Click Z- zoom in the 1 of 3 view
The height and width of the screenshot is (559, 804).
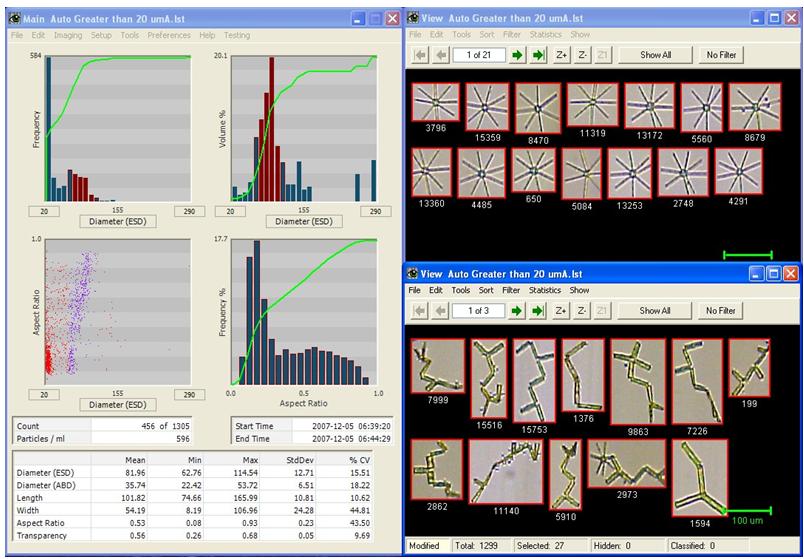coord(583,311)
